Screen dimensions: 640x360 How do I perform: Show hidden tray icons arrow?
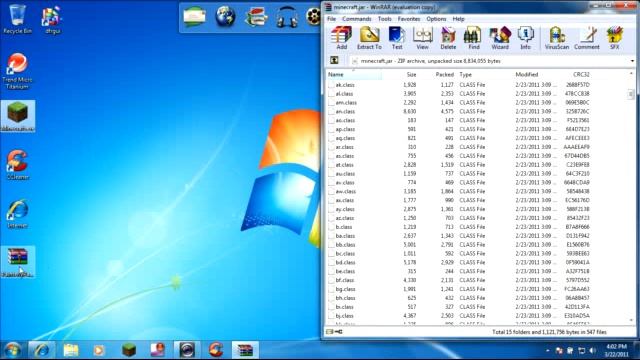point(547,351)
